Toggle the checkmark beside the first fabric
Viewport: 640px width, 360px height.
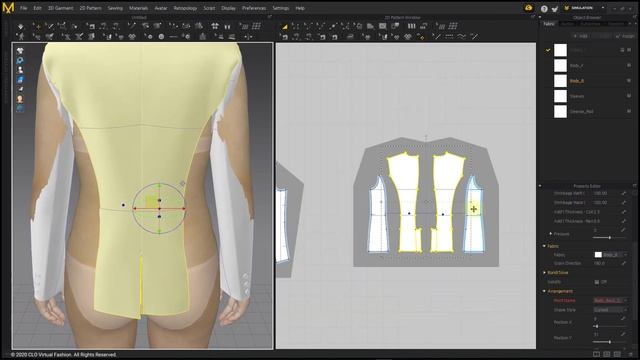click(x=548, y=50)
